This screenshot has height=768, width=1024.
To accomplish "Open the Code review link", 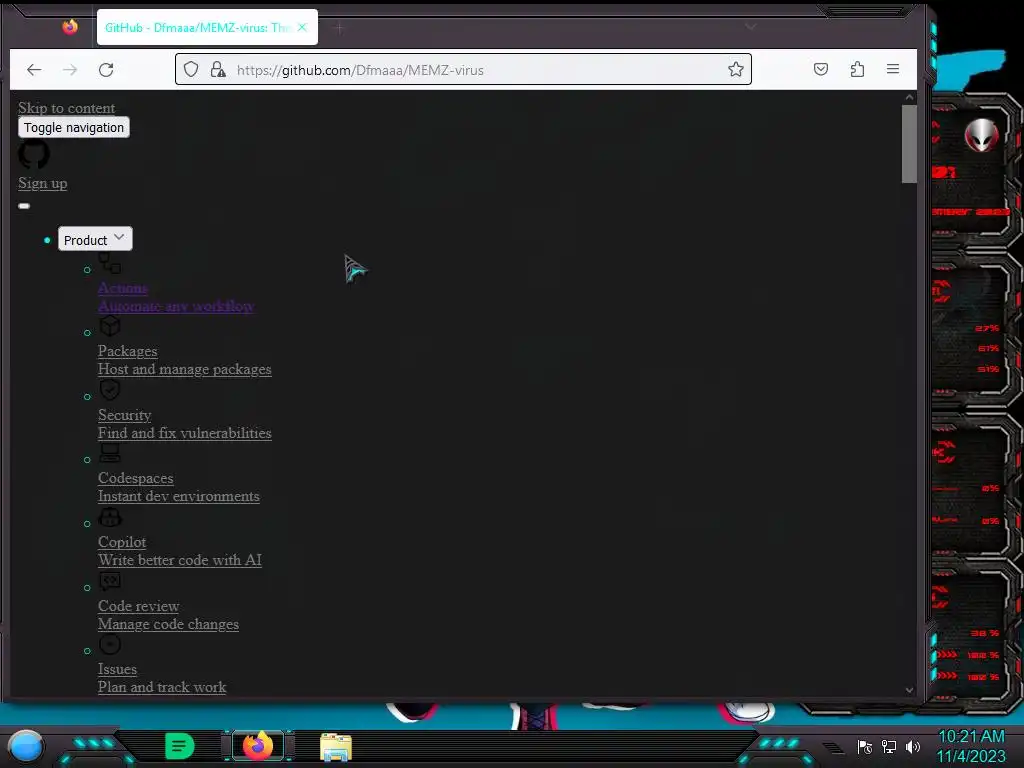I will click(138, 606).
